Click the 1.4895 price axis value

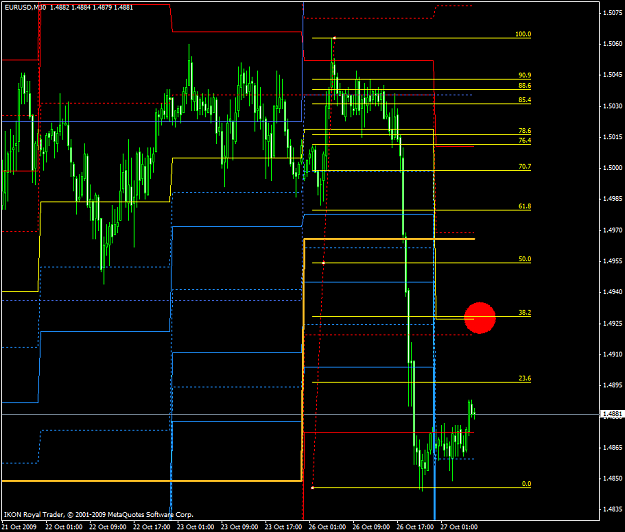[612, 385]
